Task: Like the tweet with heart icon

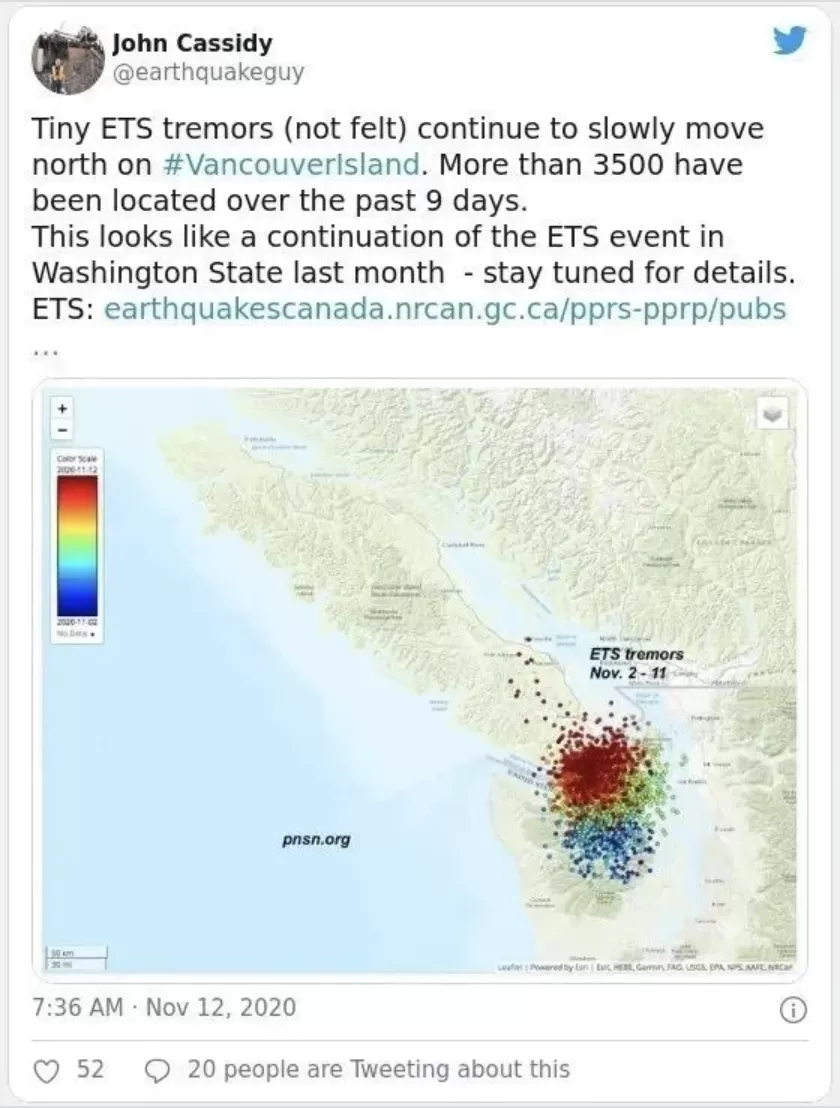Action: click(x=47, y=1072)
